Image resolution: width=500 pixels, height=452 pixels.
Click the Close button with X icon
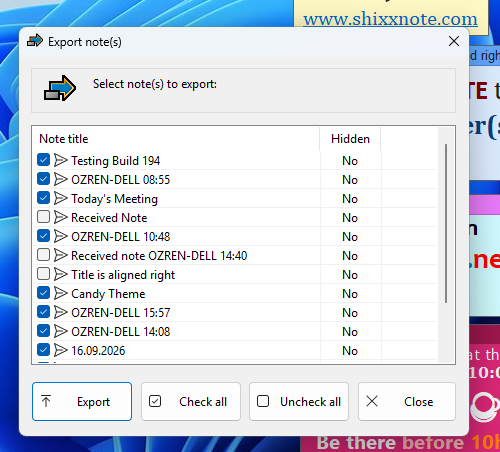pos(407,401)
